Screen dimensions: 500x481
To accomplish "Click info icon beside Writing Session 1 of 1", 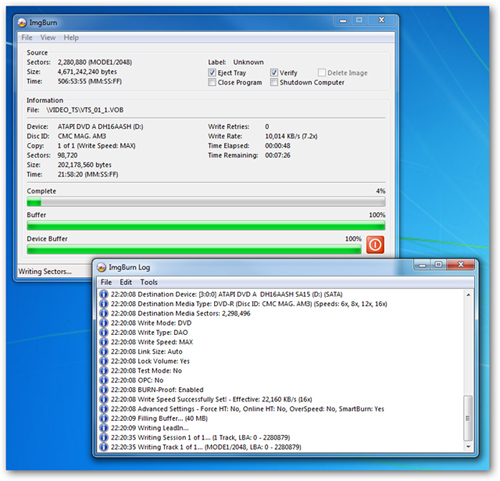I will (104, 438).
